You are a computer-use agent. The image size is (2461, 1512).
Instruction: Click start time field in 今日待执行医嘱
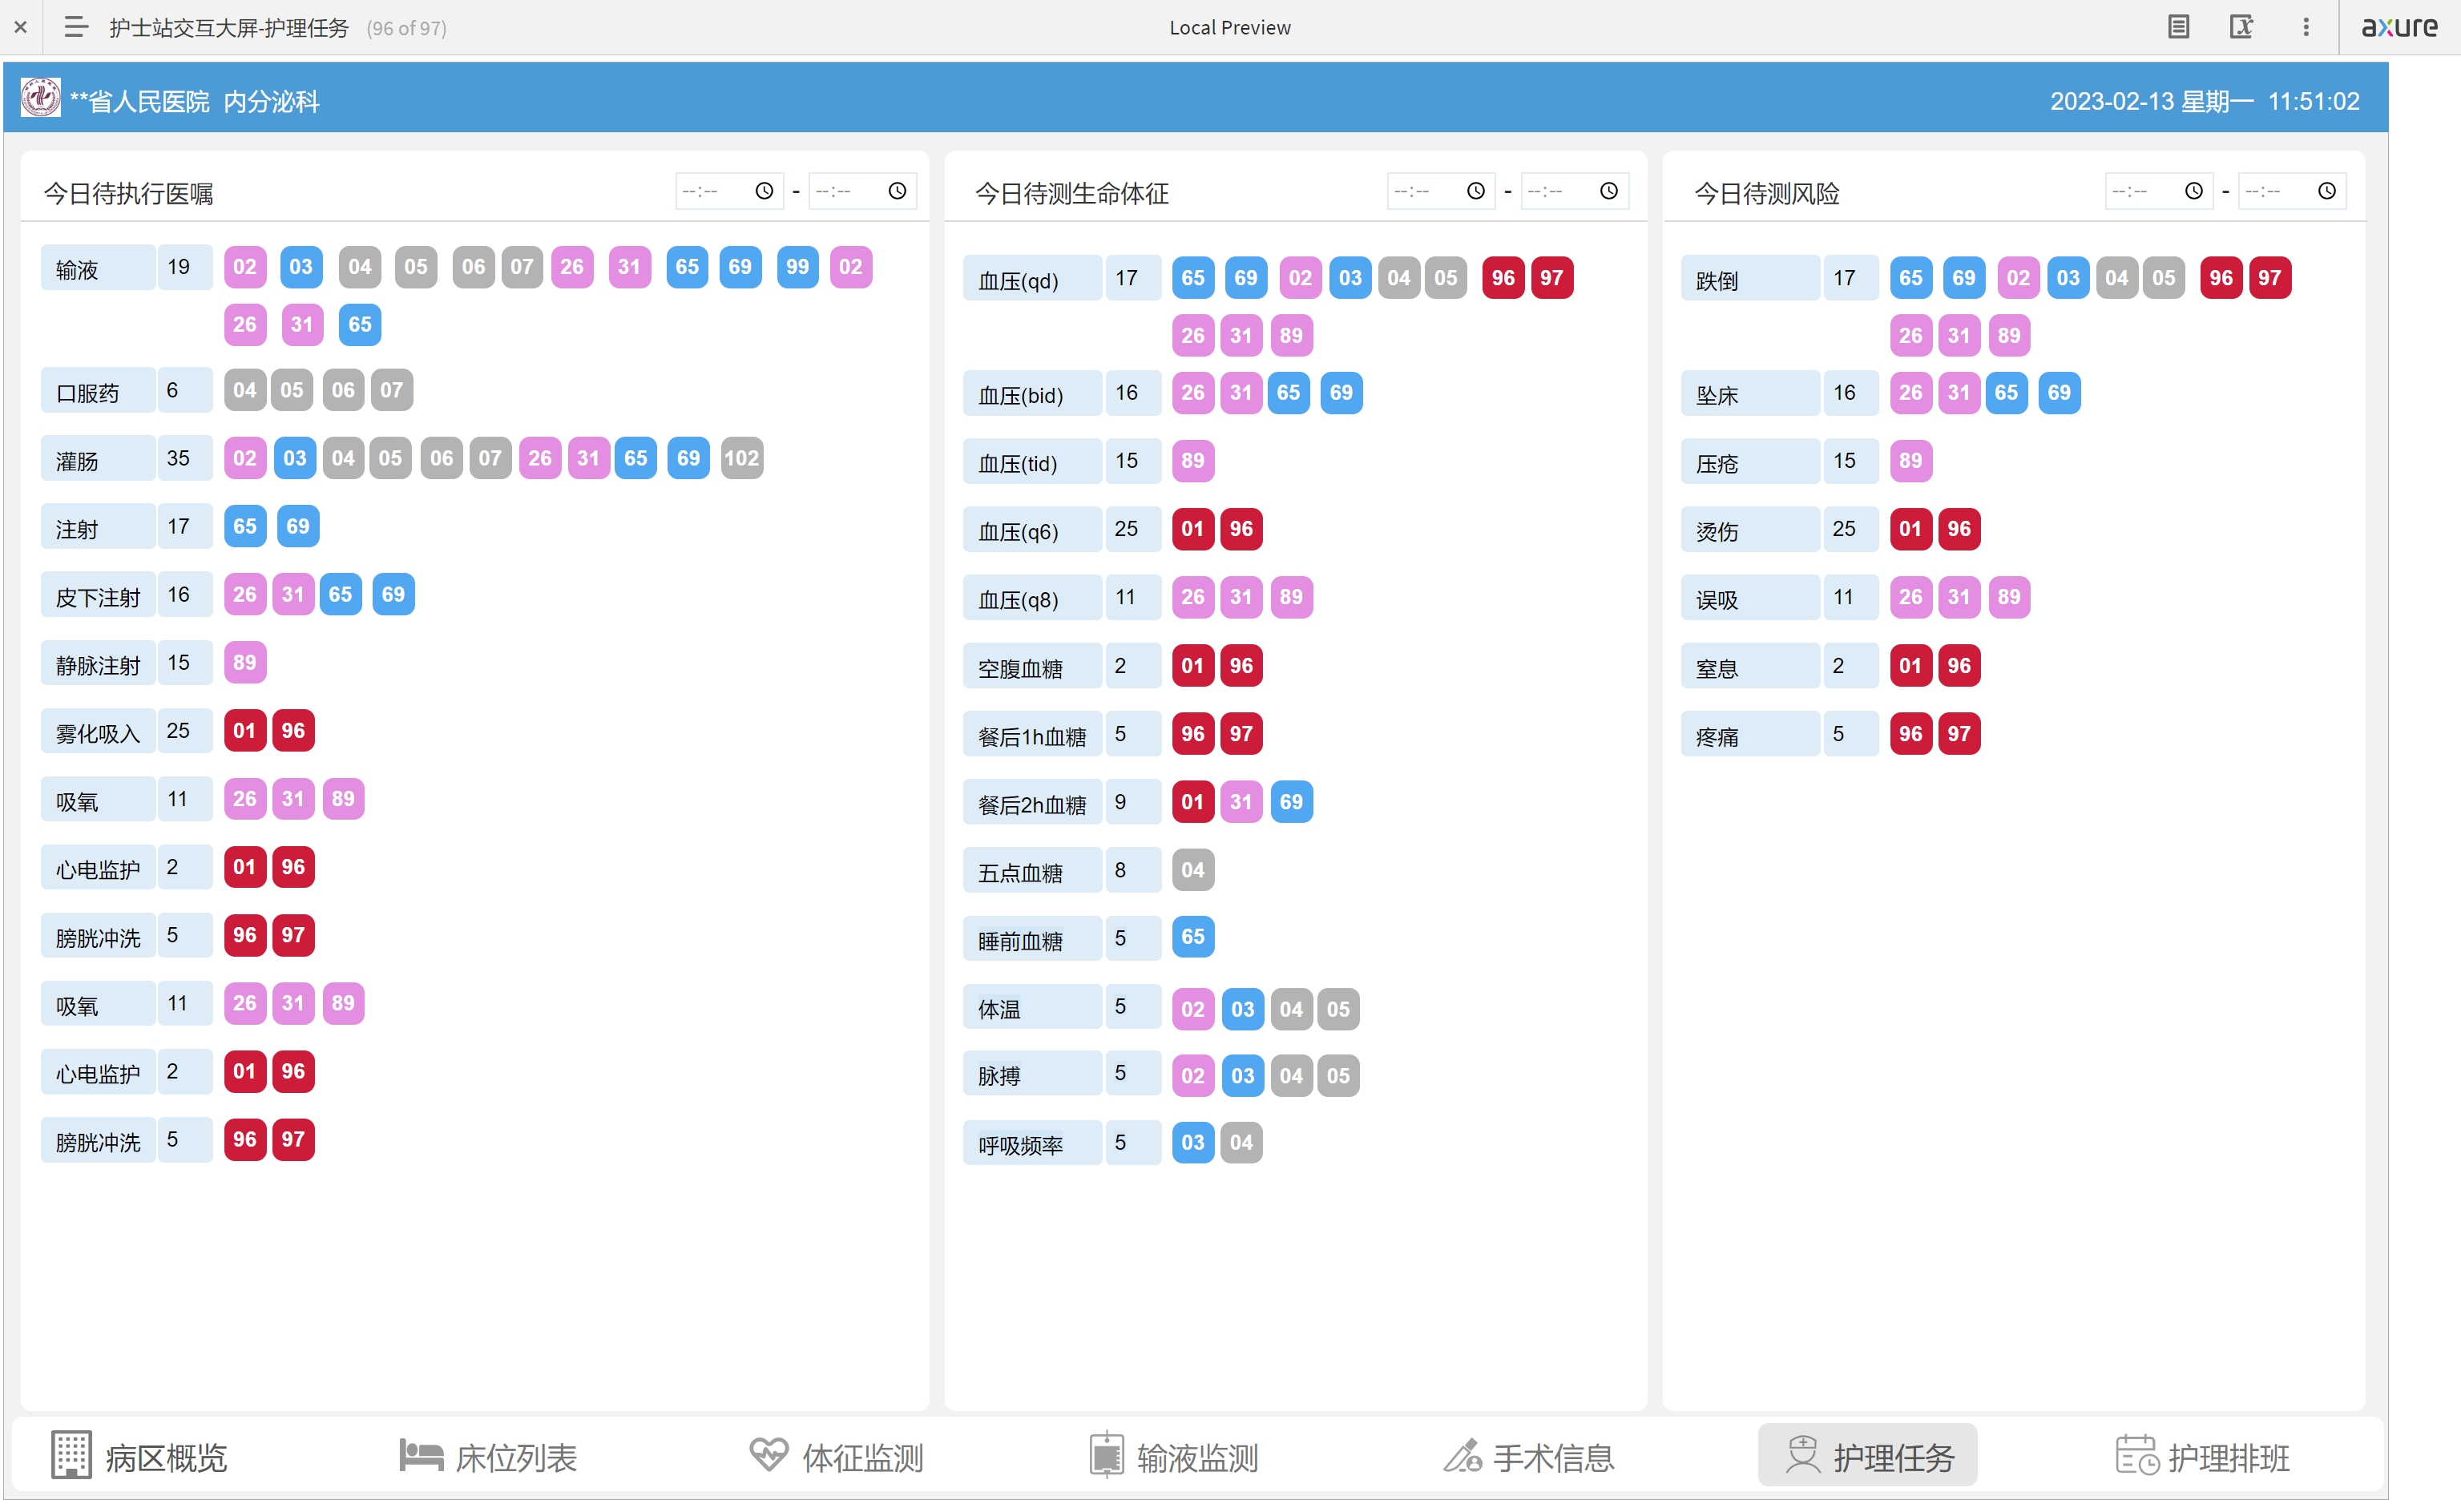(x=730, y=190)
